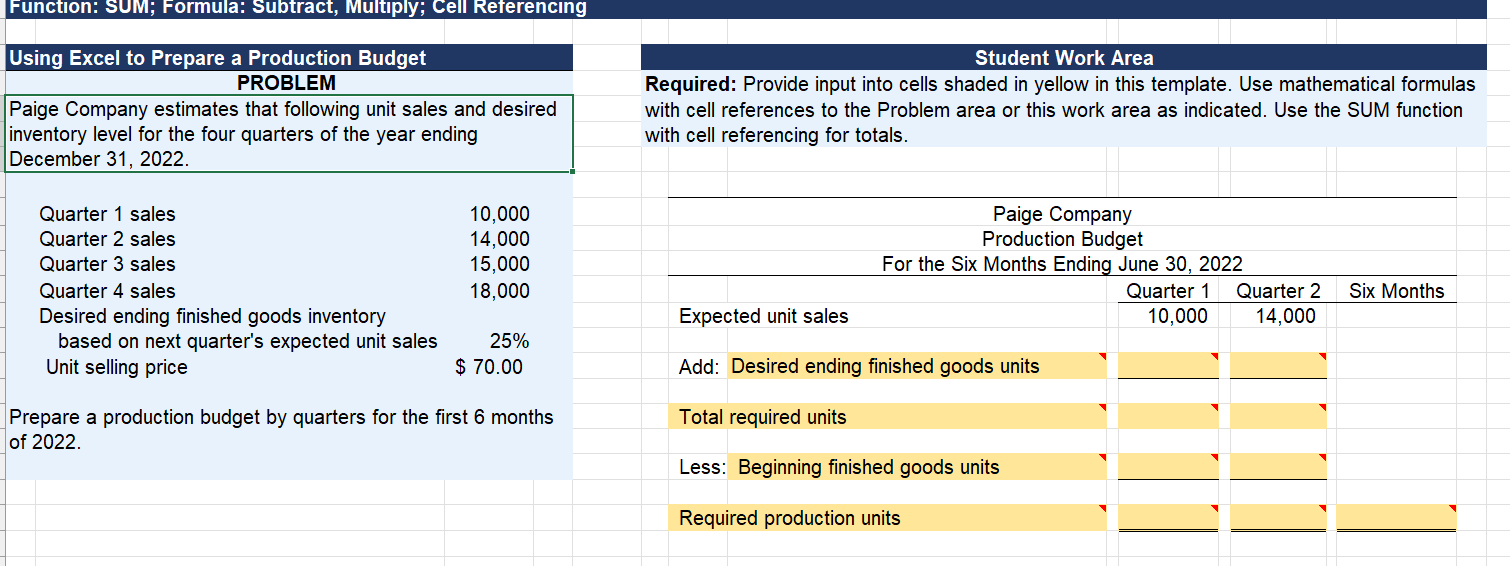This screenshot has height=566, width=1510.
Task: Click 'For the Six Months Ending June 30, 2022' line
Action: coord(1062,264)
